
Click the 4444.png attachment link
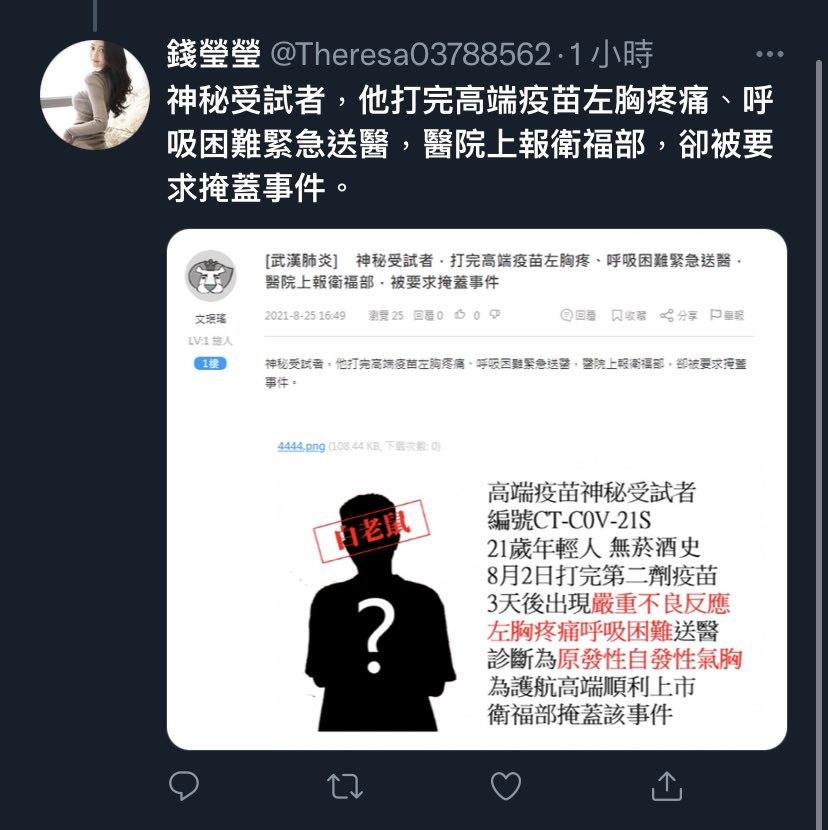(x=301, y=446)
